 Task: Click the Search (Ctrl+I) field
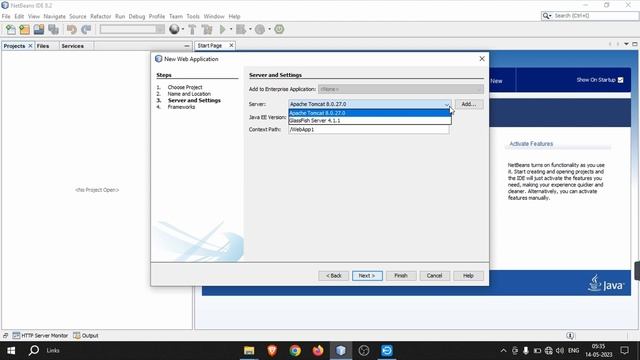click(595, 16)
